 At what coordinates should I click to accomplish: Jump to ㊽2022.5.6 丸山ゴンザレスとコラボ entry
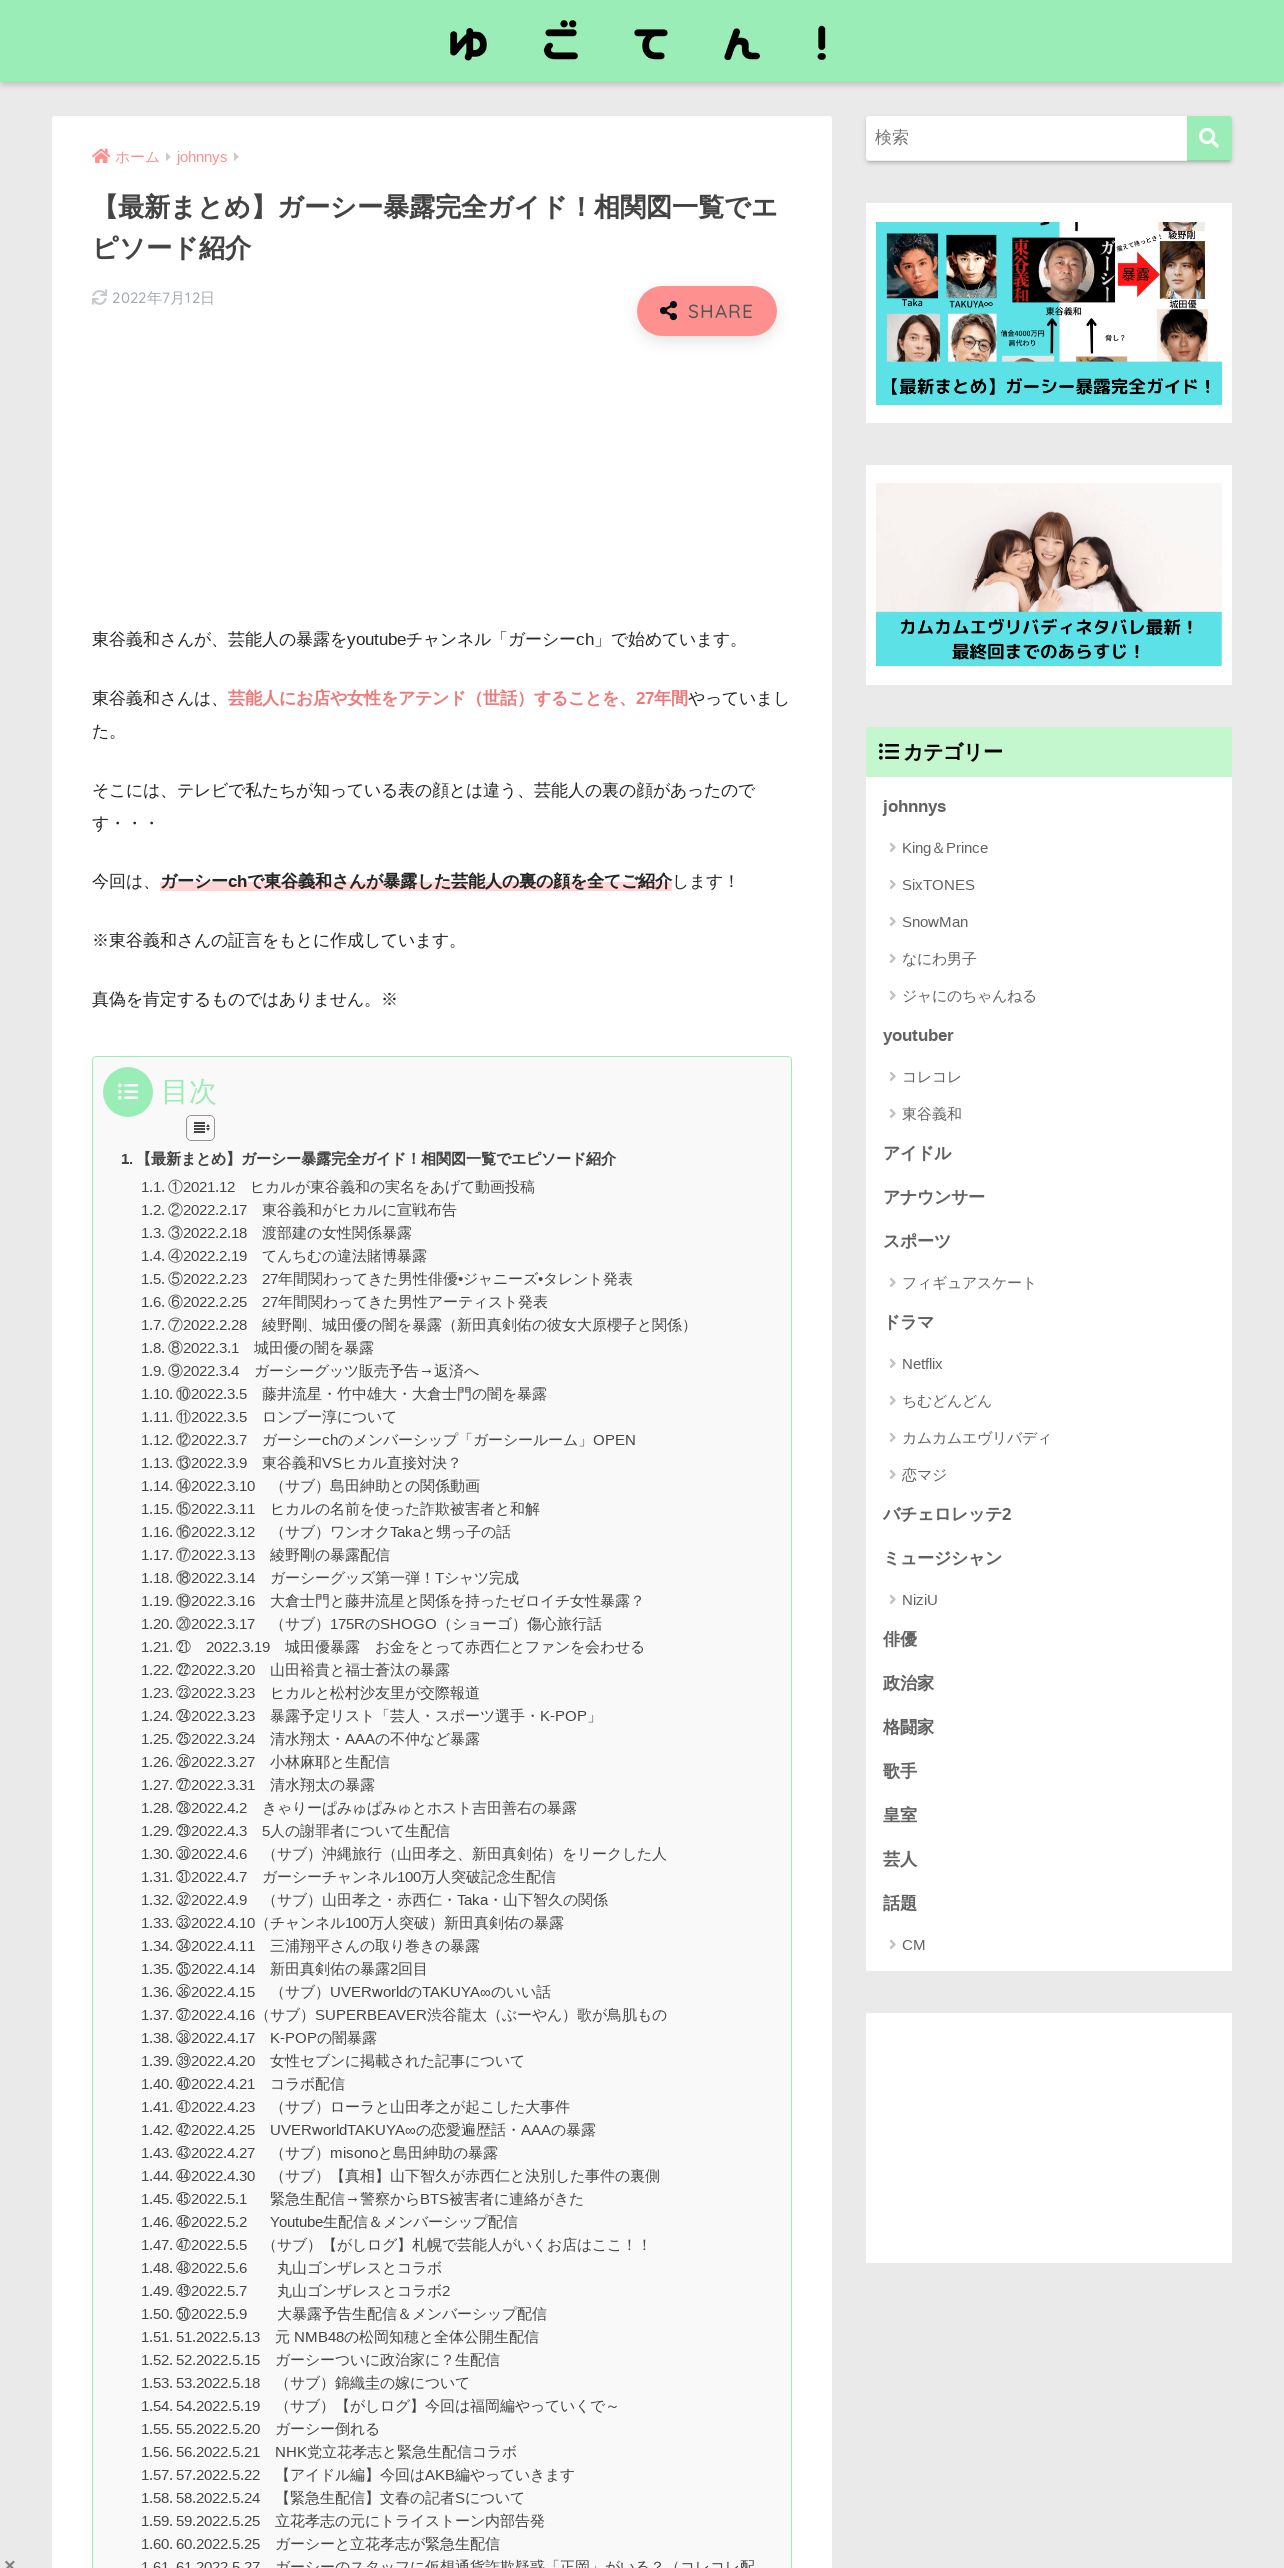[x=291, y=2268]
